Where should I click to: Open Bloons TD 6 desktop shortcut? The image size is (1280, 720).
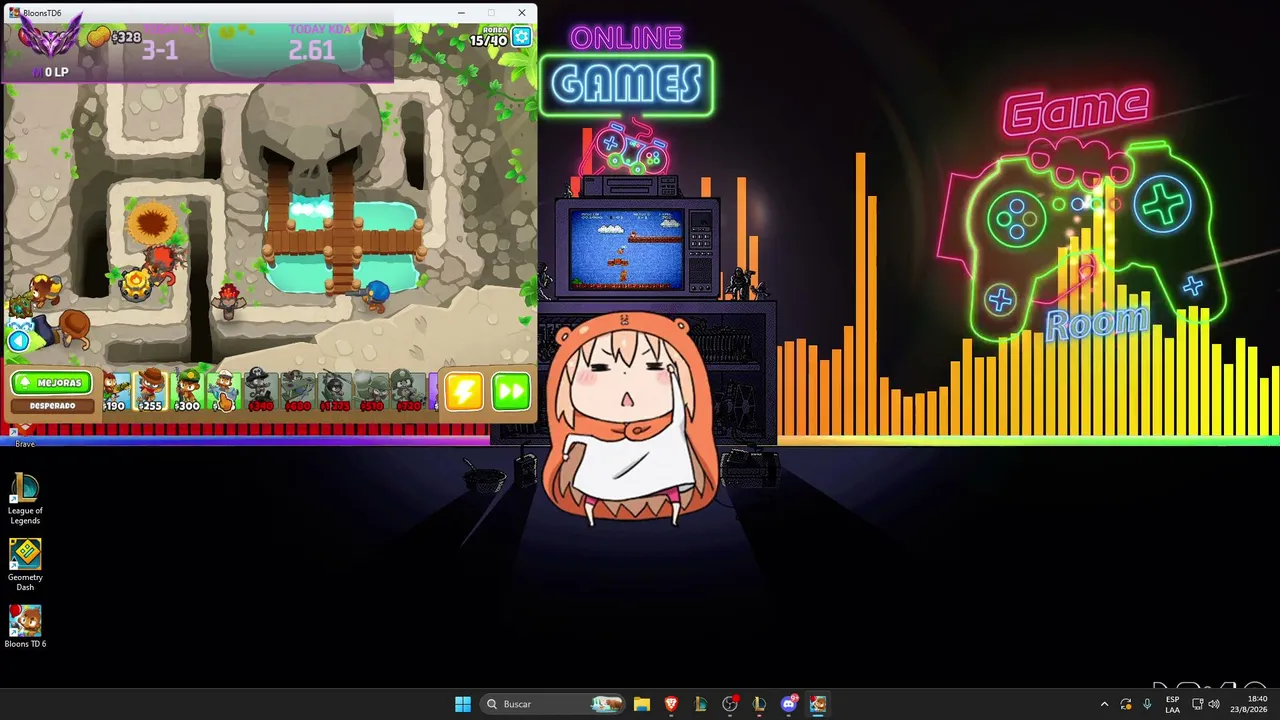point(25,627)
